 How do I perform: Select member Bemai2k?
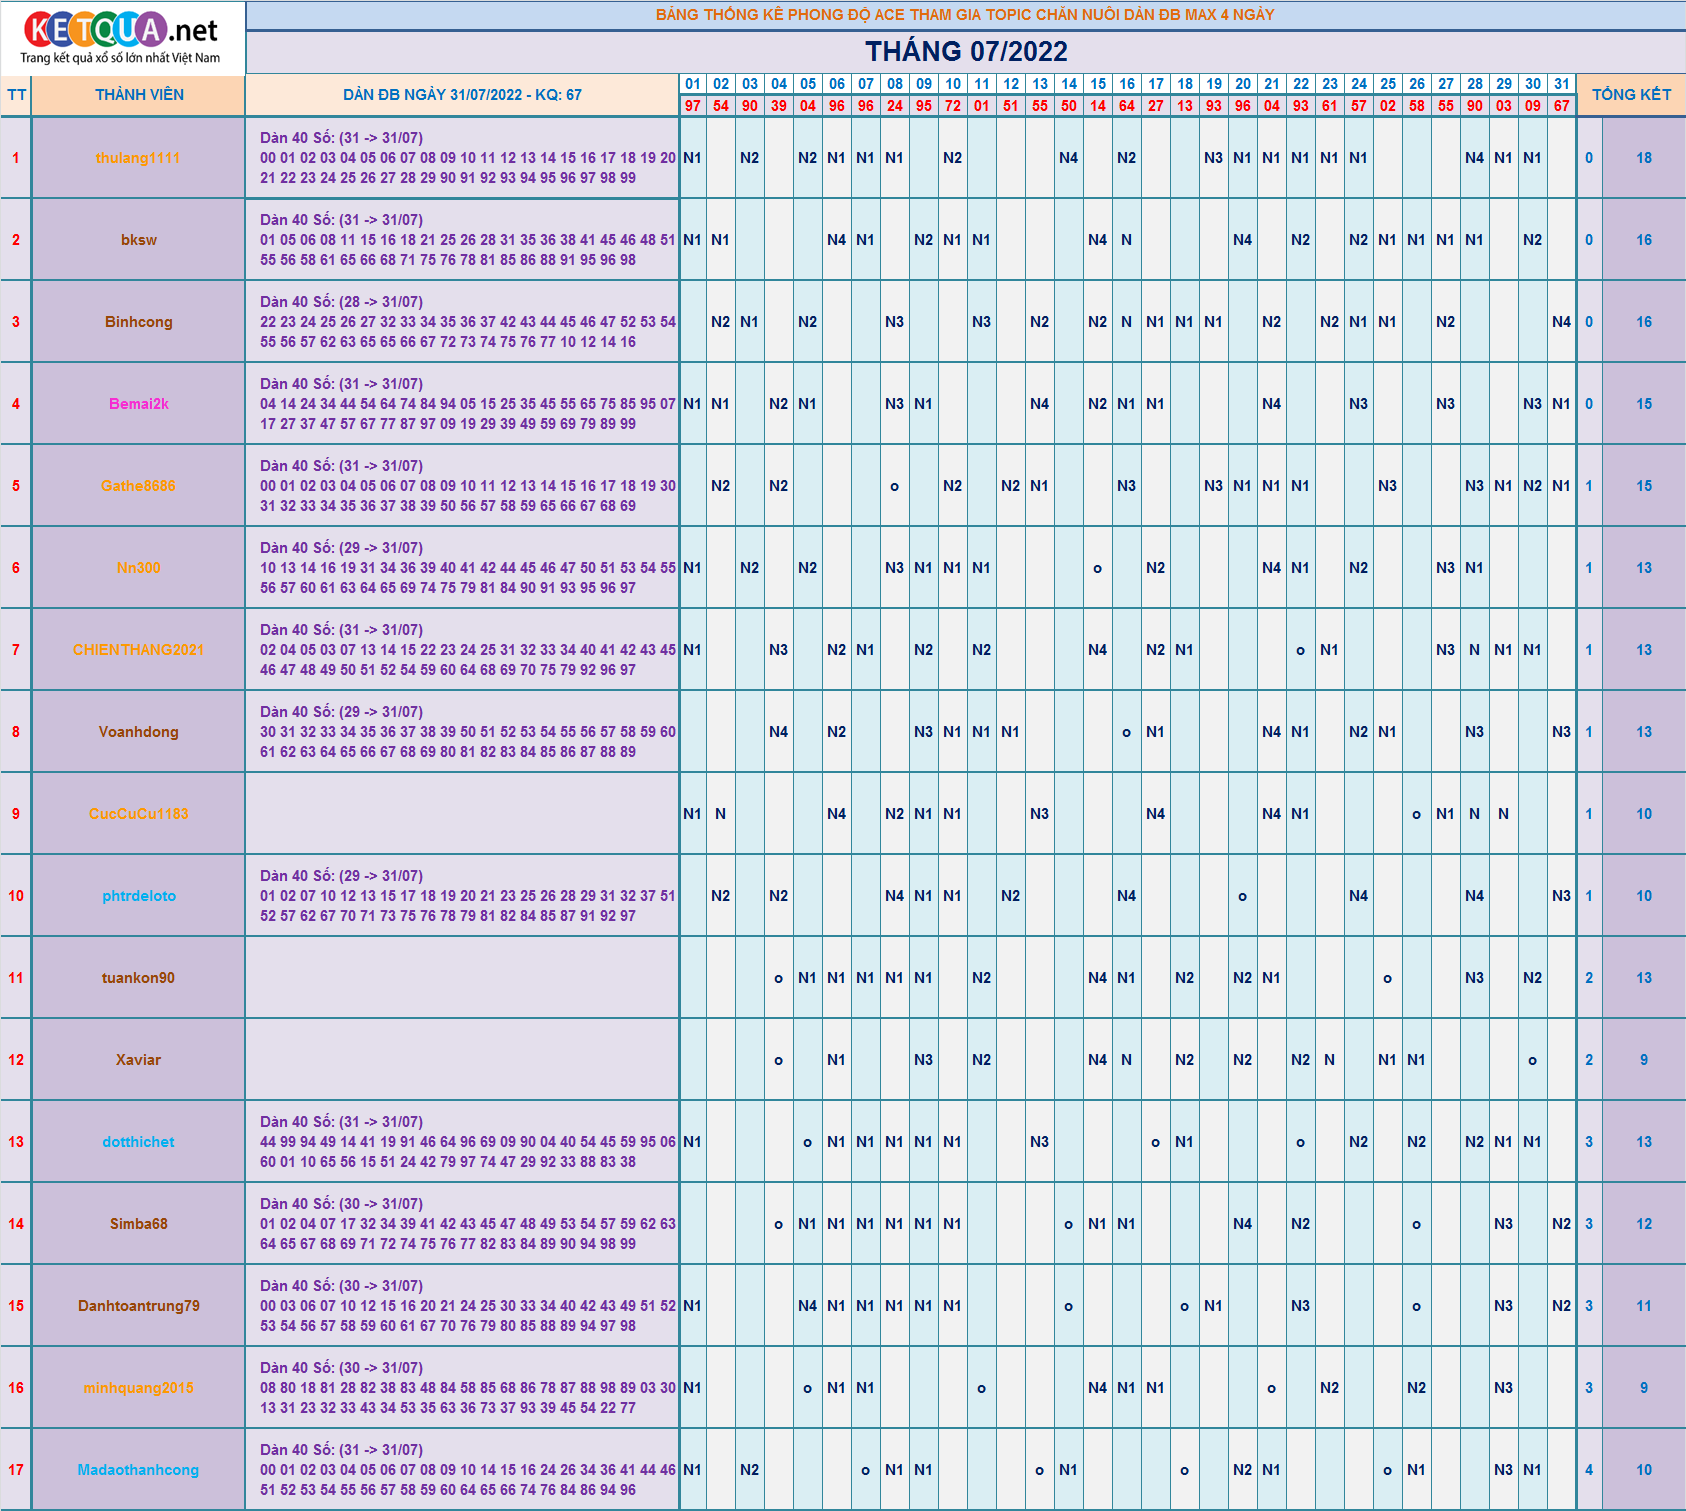tap(138, 404)
